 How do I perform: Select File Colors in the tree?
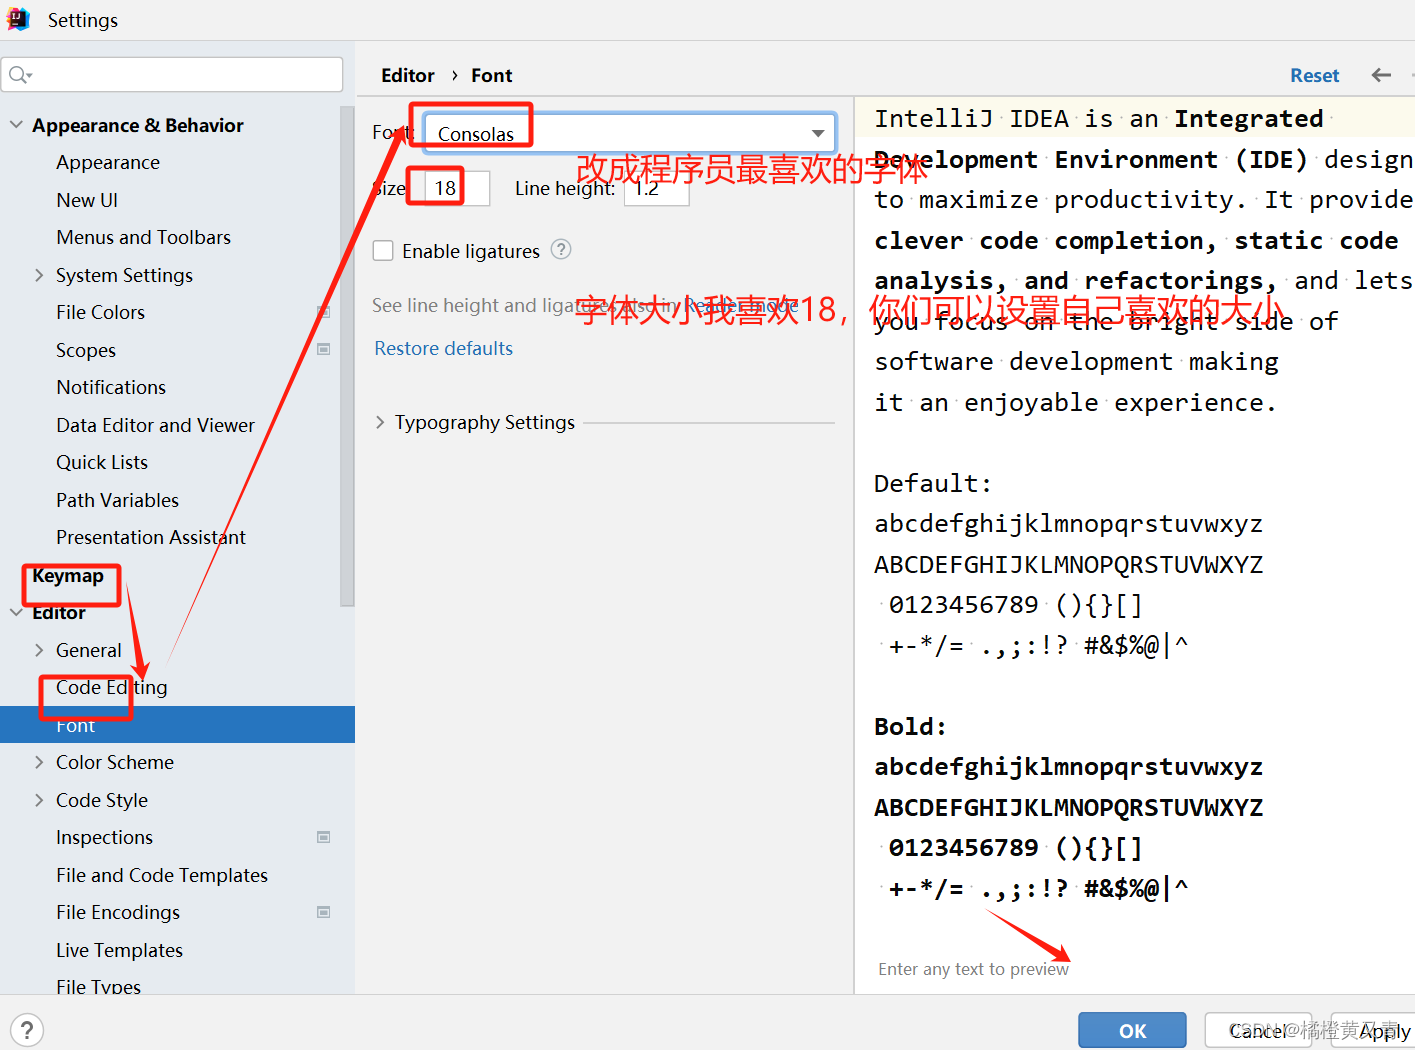pyautogui.click(x=100, y=312)
